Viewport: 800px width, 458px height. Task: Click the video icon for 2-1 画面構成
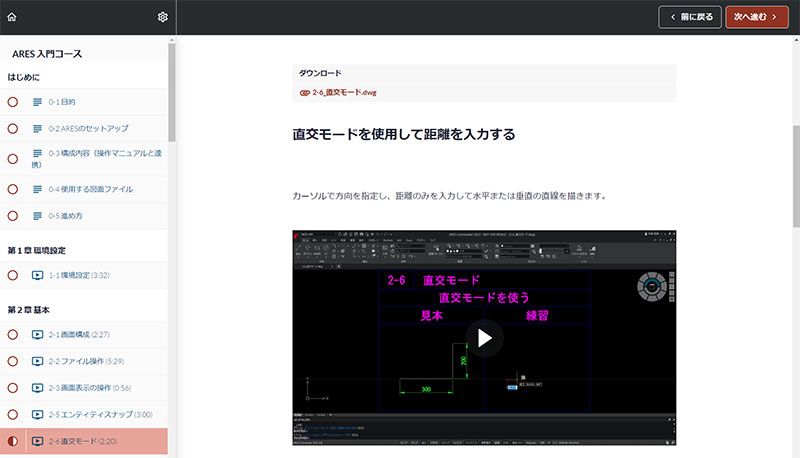37,335
